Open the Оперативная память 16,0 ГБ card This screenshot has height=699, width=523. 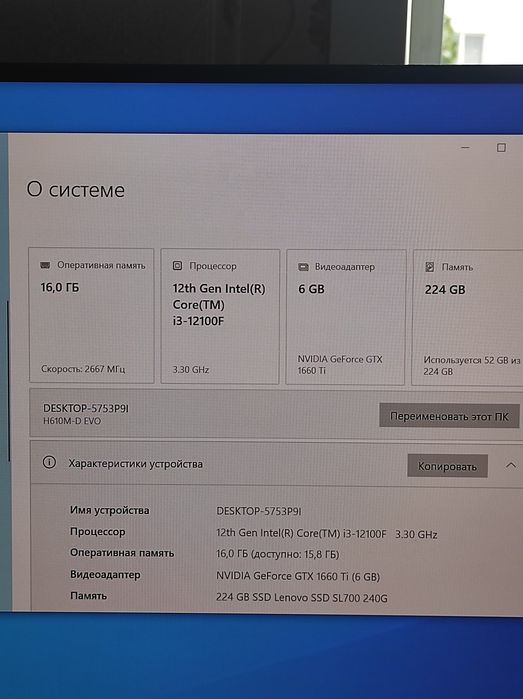point(91,316)
